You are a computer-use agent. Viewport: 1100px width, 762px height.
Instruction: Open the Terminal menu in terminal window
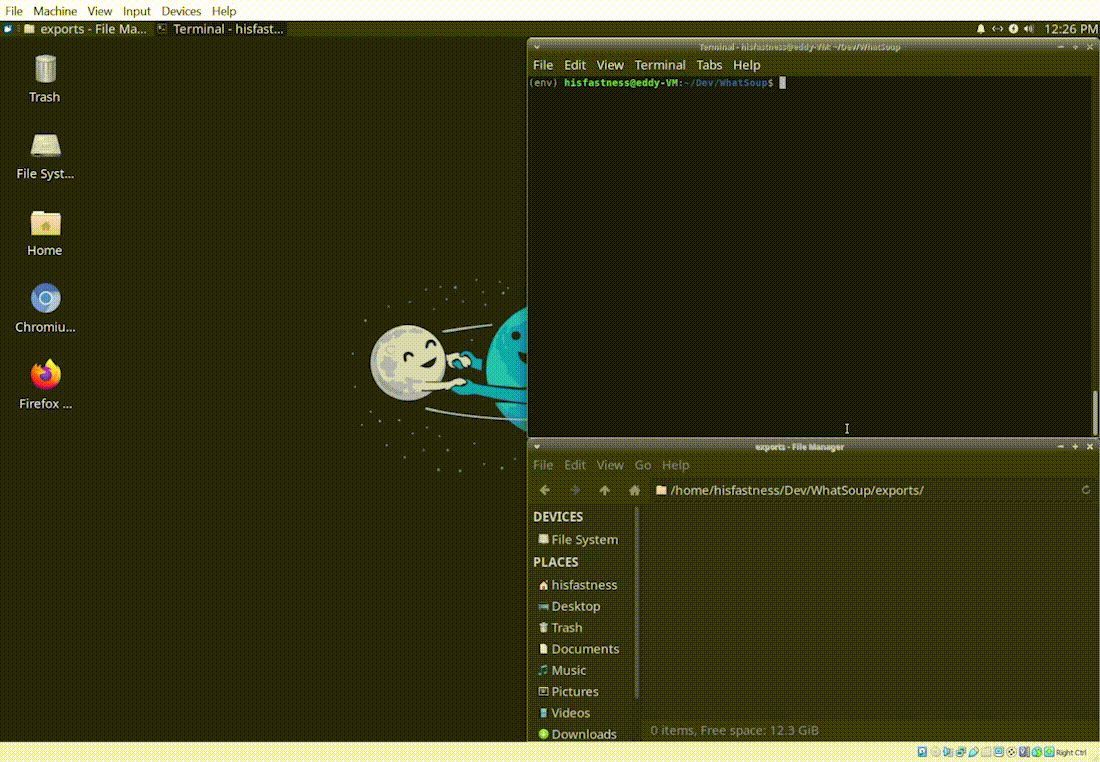(660, 65)
